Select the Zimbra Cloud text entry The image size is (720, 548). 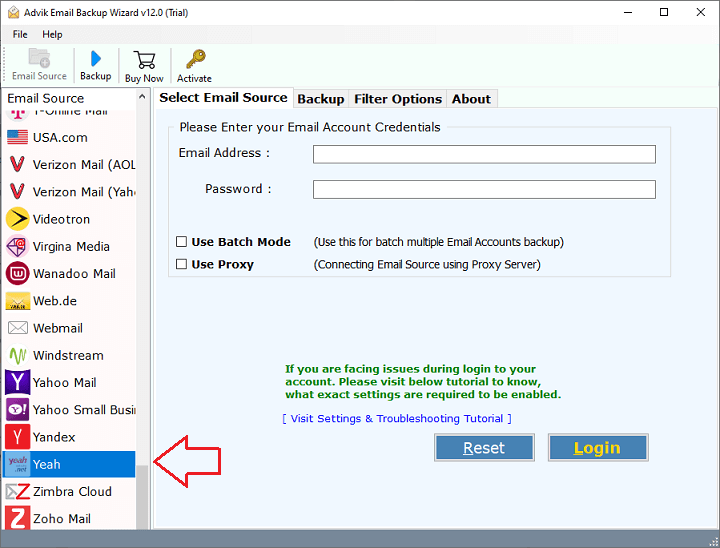(73, 492)
